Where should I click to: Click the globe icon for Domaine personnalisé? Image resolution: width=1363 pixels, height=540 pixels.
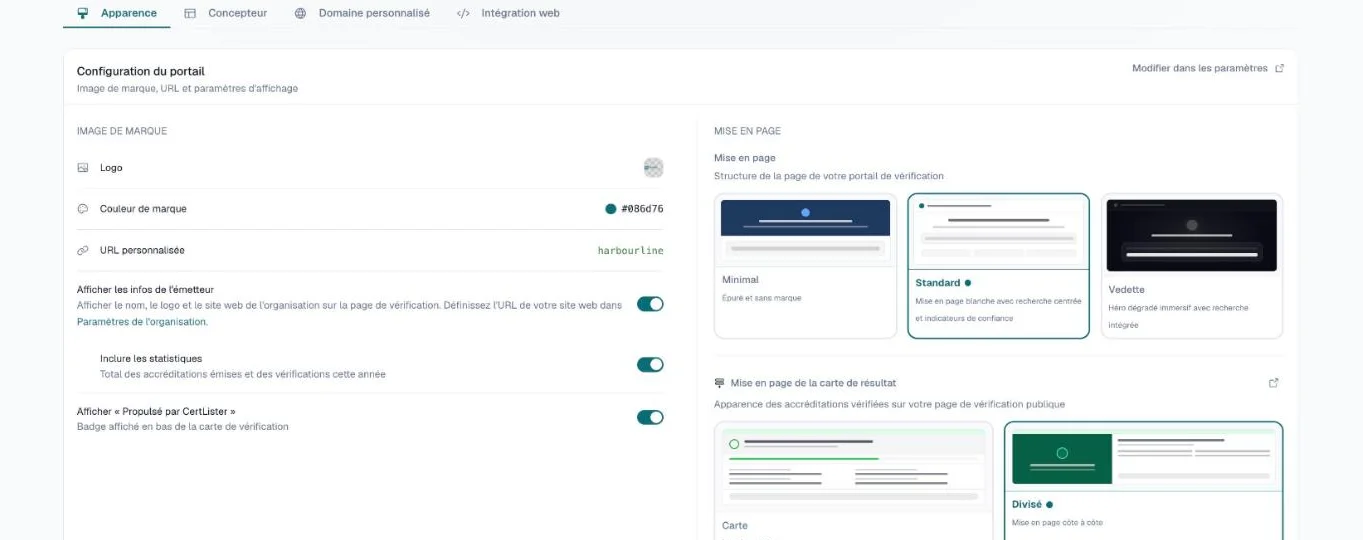coord(300,14)
